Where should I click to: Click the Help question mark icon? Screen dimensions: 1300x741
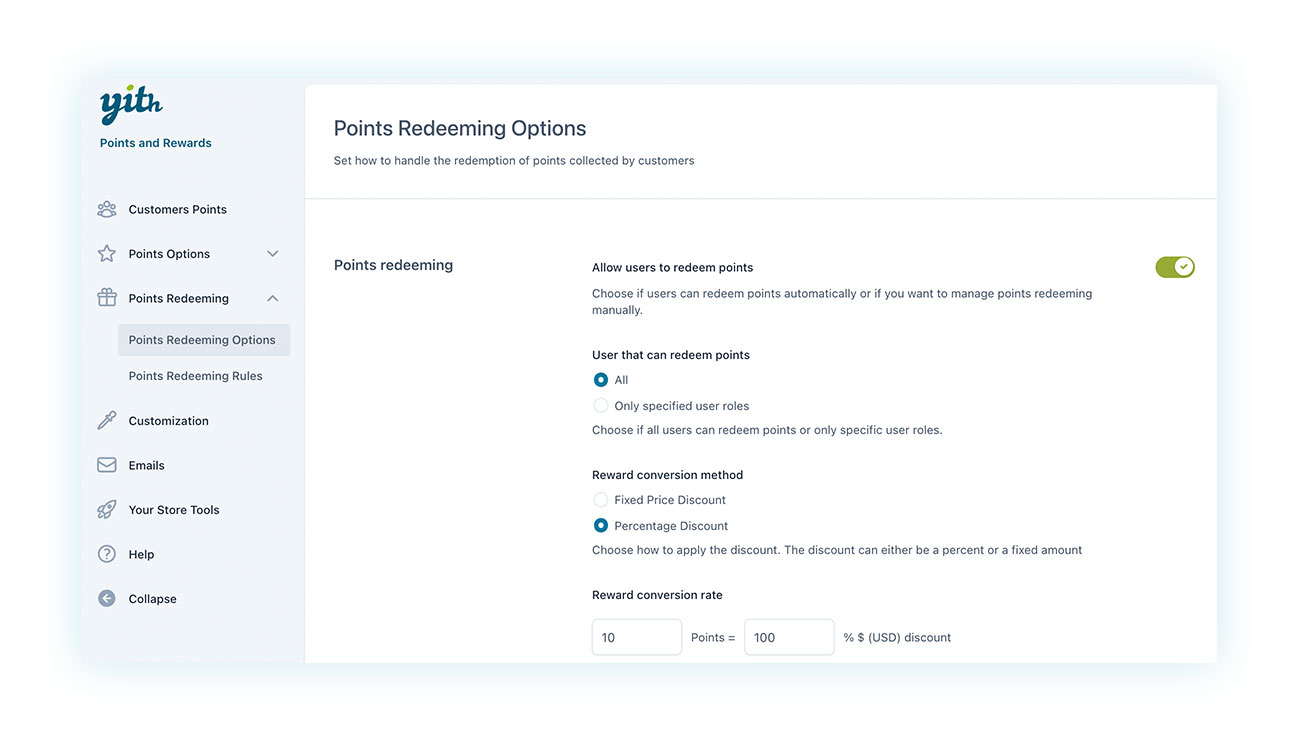click(x=107, y=553)
